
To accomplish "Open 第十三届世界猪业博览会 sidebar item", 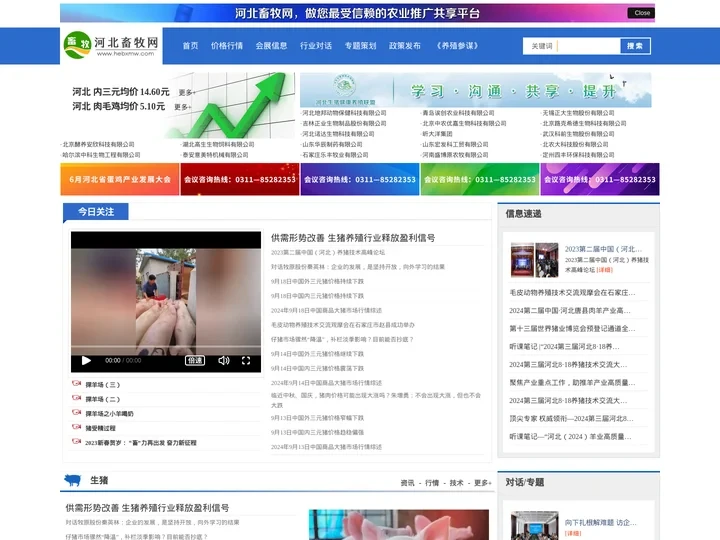I will (x=572, y=329).
